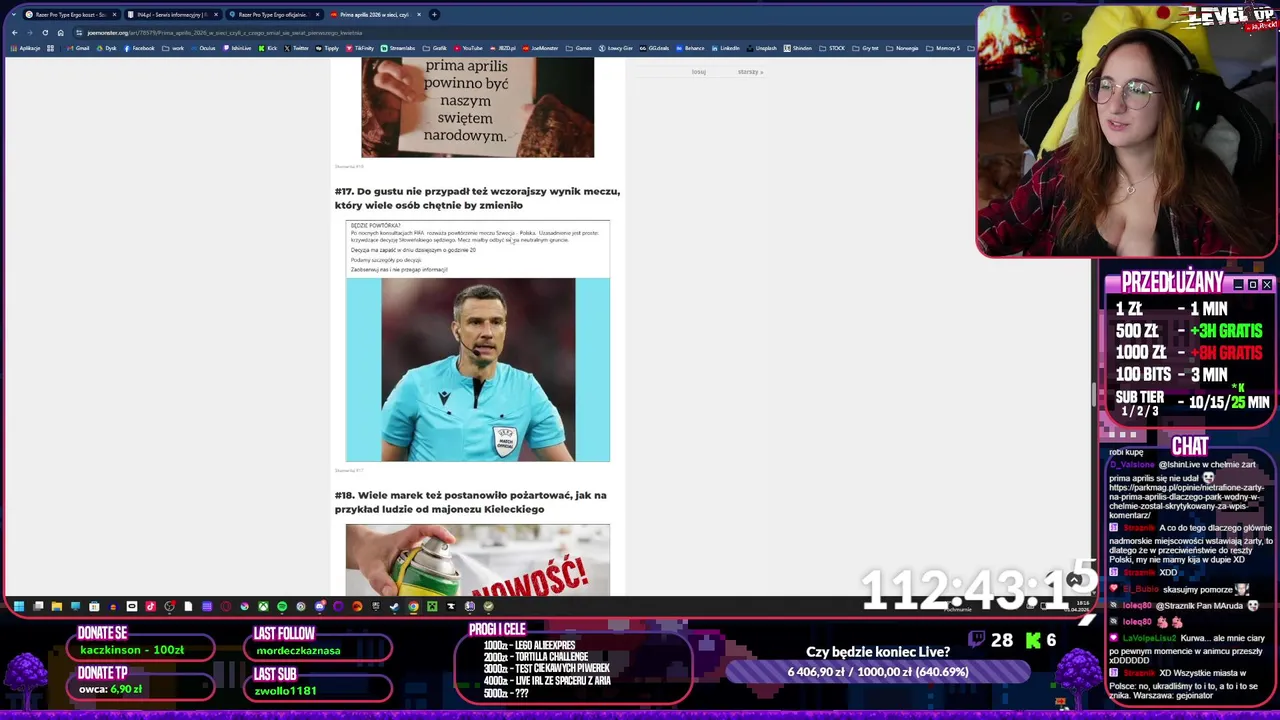
Task: Expand the STOCK bookmarks folder
Action: 832,48
